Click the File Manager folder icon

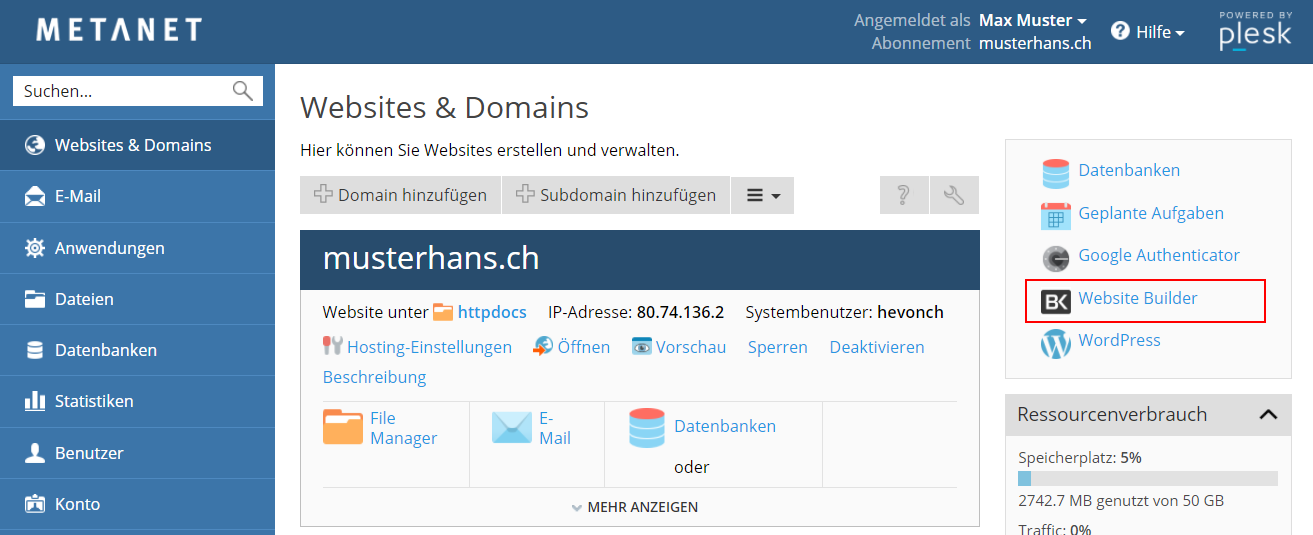[x=342, y=428]
